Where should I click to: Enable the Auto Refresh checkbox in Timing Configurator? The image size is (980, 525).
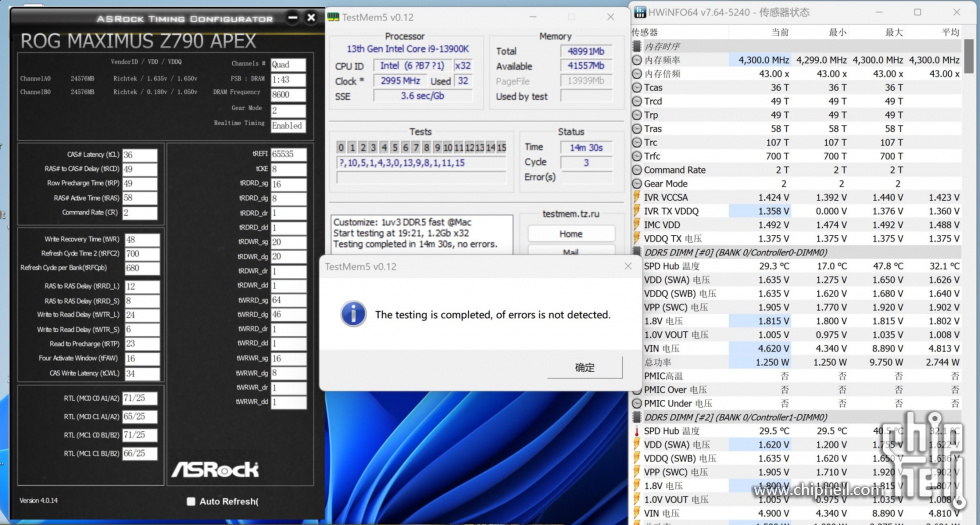[191, 501]
